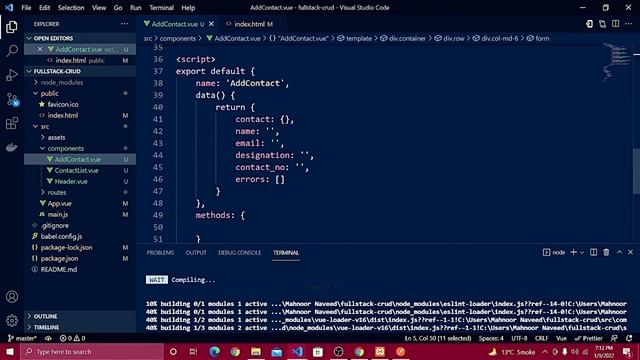The height and width of the screenshot is (360, 640).
Task: Open the Search view in activity bar
Action: point(12,51)
